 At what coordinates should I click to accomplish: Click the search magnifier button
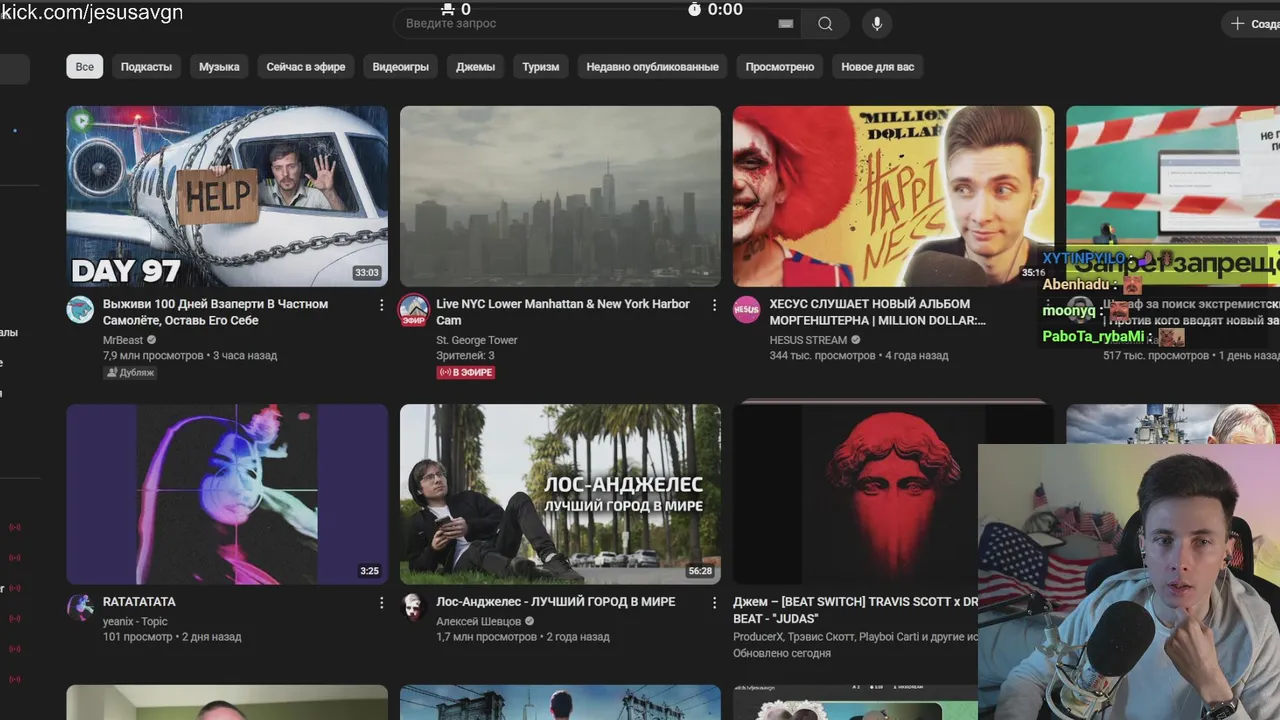825,24
